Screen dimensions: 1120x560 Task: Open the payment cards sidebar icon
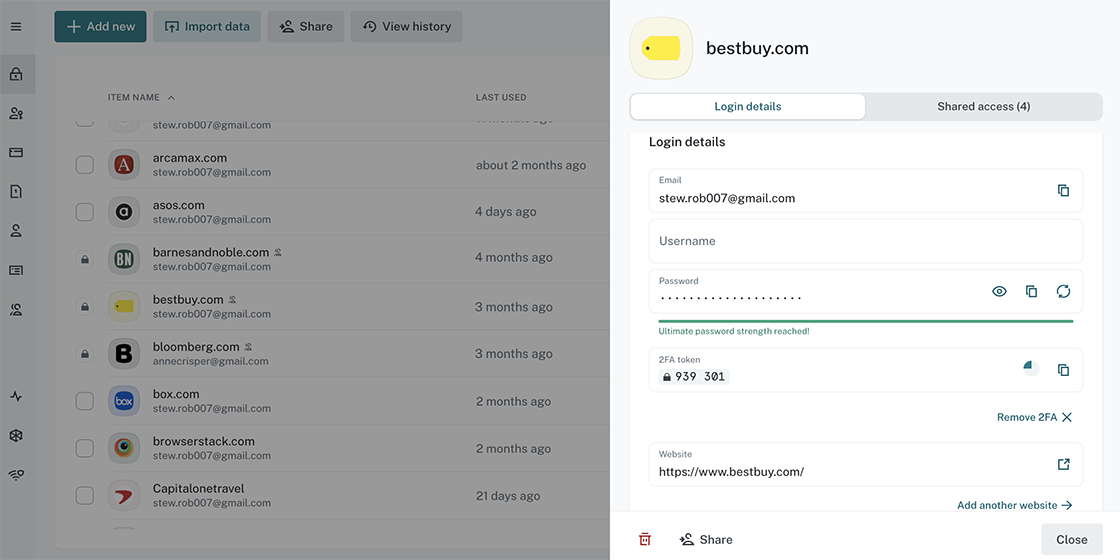[x=16, y=152]
